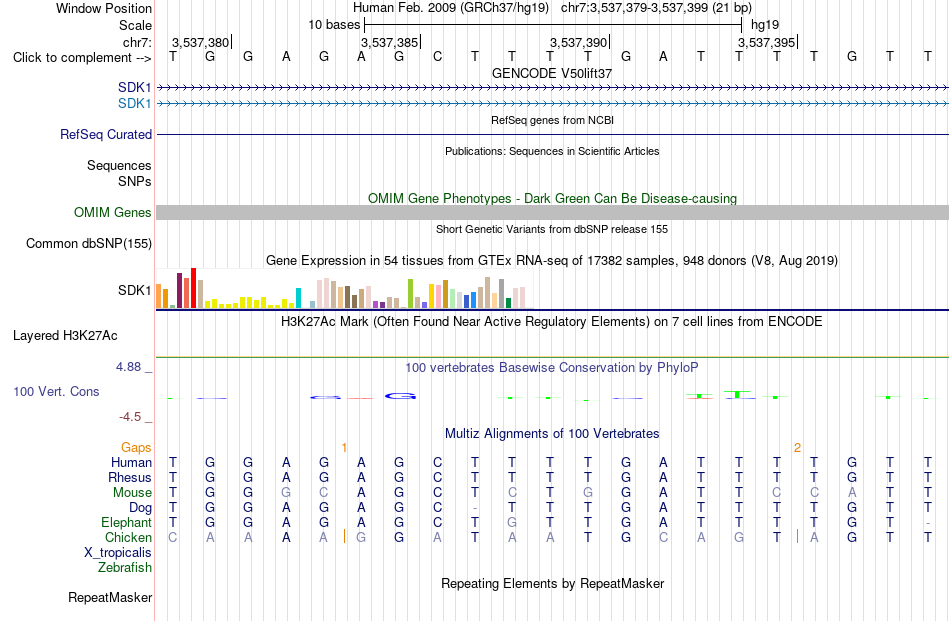Open the RepeatMasker track label
Image resolution: width=950 pixels, height=621 pixels.
[110, 597]
